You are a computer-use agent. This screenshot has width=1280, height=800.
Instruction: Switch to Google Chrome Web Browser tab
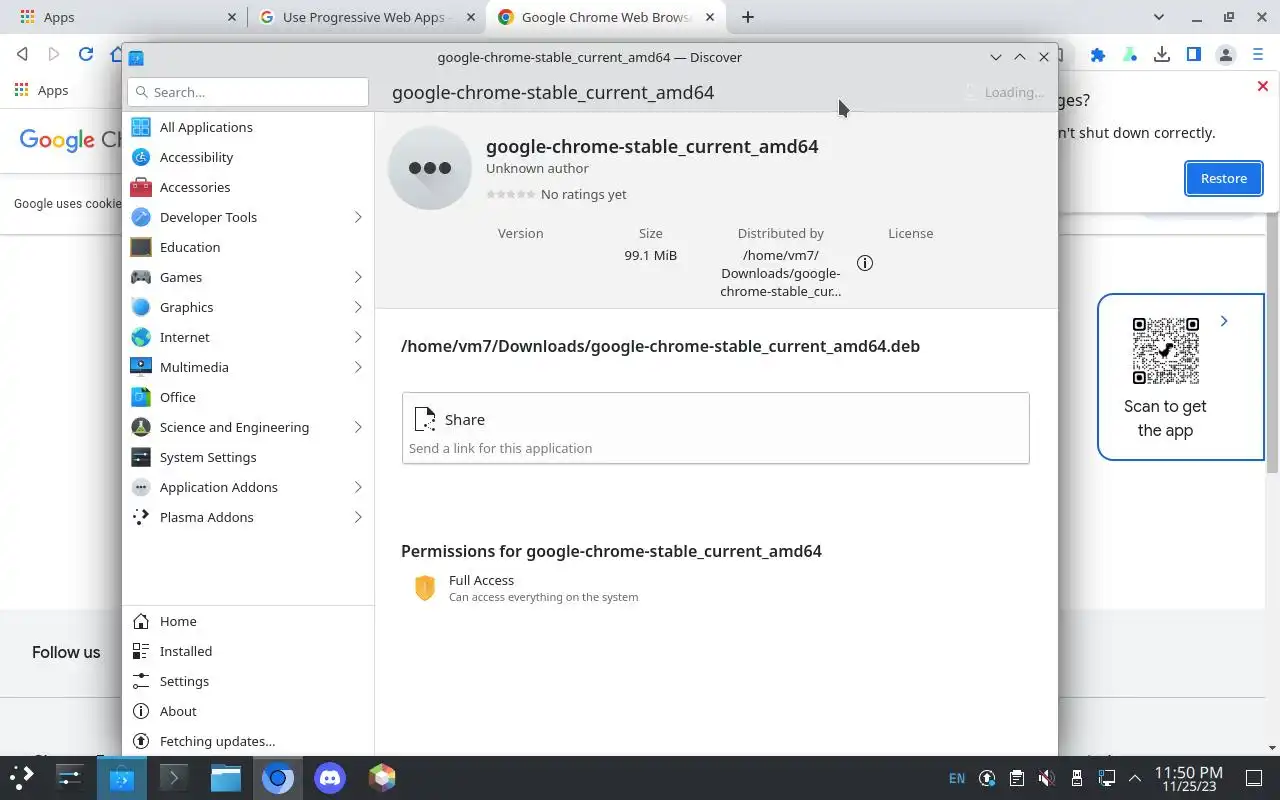(x=606, y=17)
